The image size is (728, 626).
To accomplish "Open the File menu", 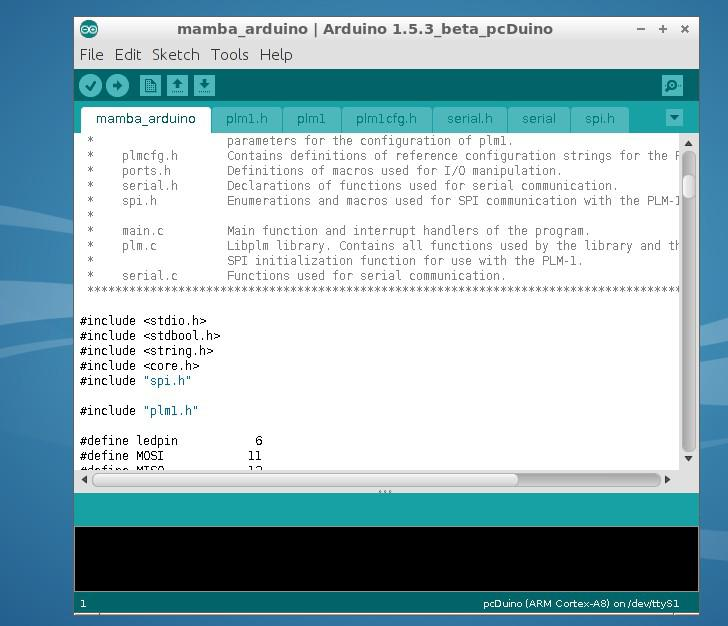I will pos(91,55).
